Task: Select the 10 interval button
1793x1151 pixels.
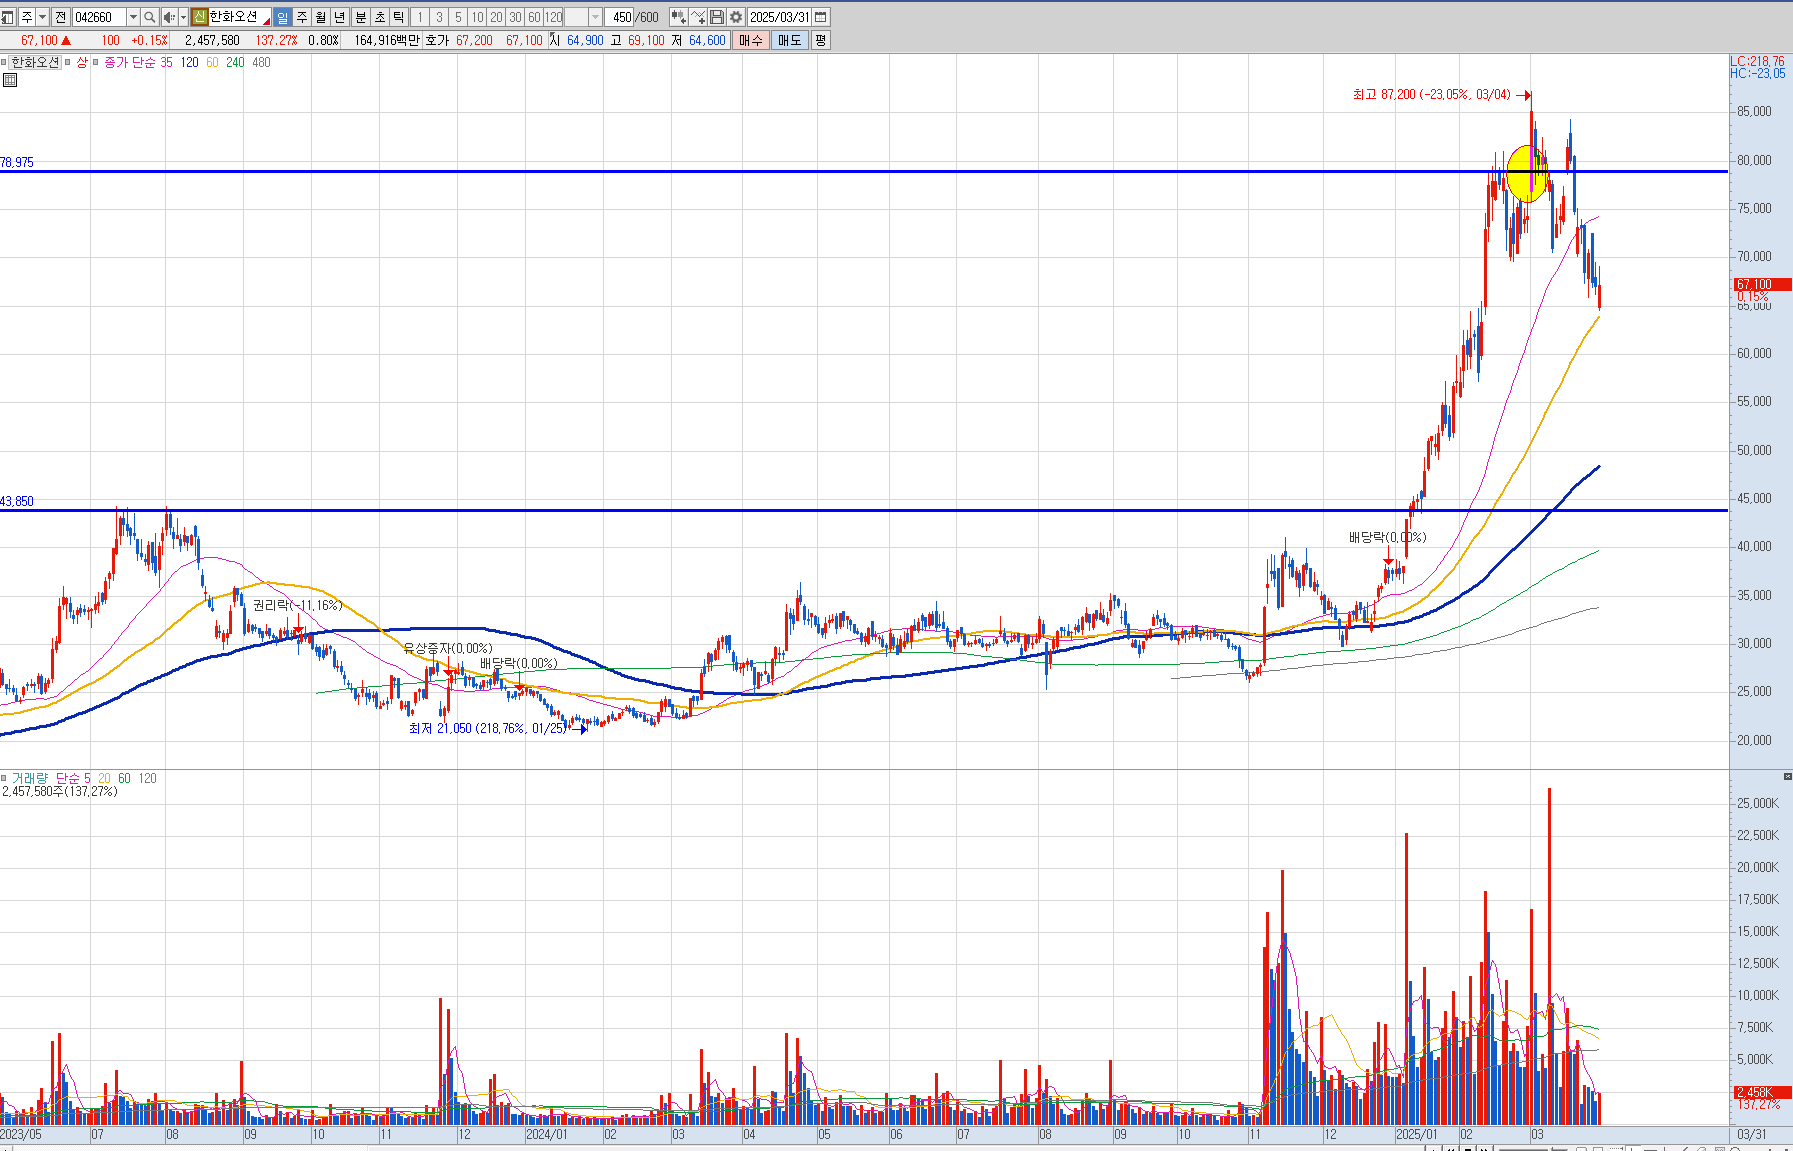Action: [477, 17]
